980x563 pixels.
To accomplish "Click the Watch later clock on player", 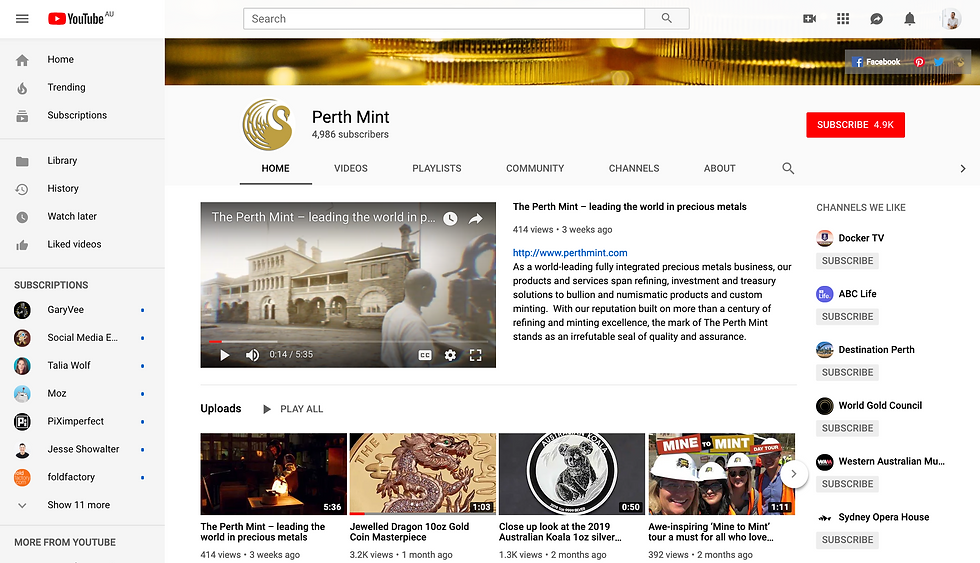I will [450, 218].
